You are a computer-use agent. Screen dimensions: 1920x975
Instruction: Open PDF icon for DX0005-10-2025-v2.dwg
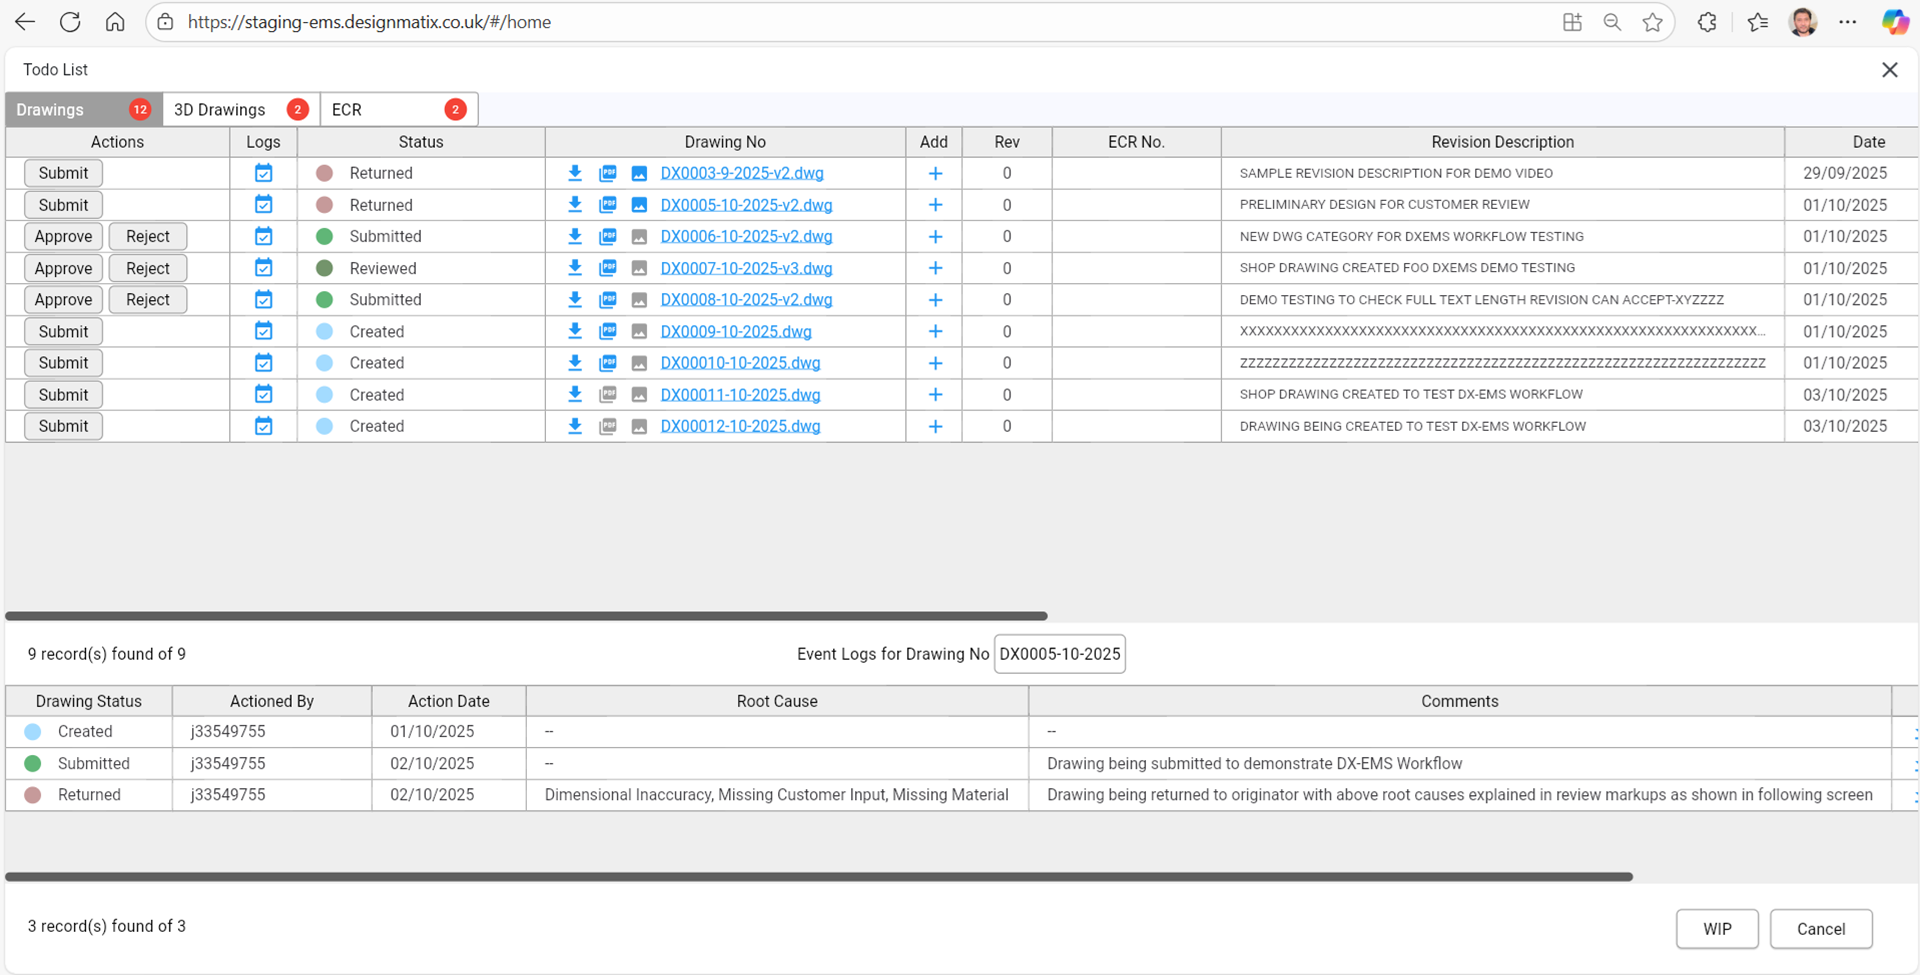[x=607, y=205]
